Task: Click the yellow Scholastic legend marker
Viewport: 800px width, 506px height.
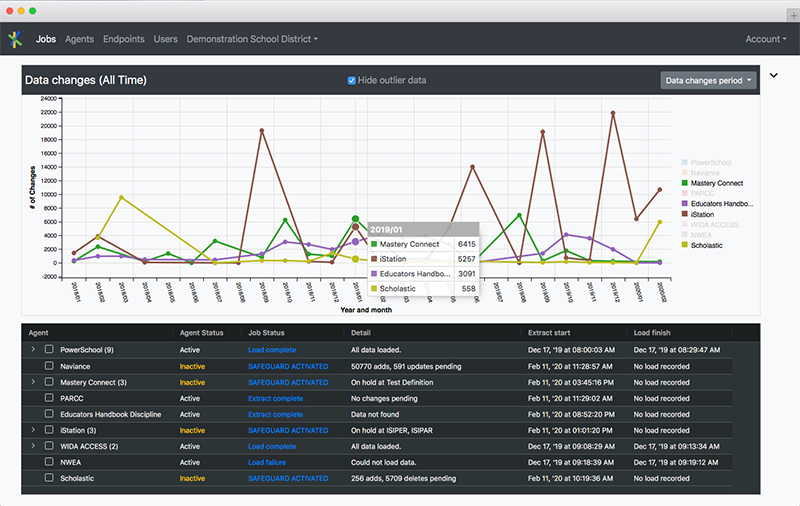Action: (683, 244)
